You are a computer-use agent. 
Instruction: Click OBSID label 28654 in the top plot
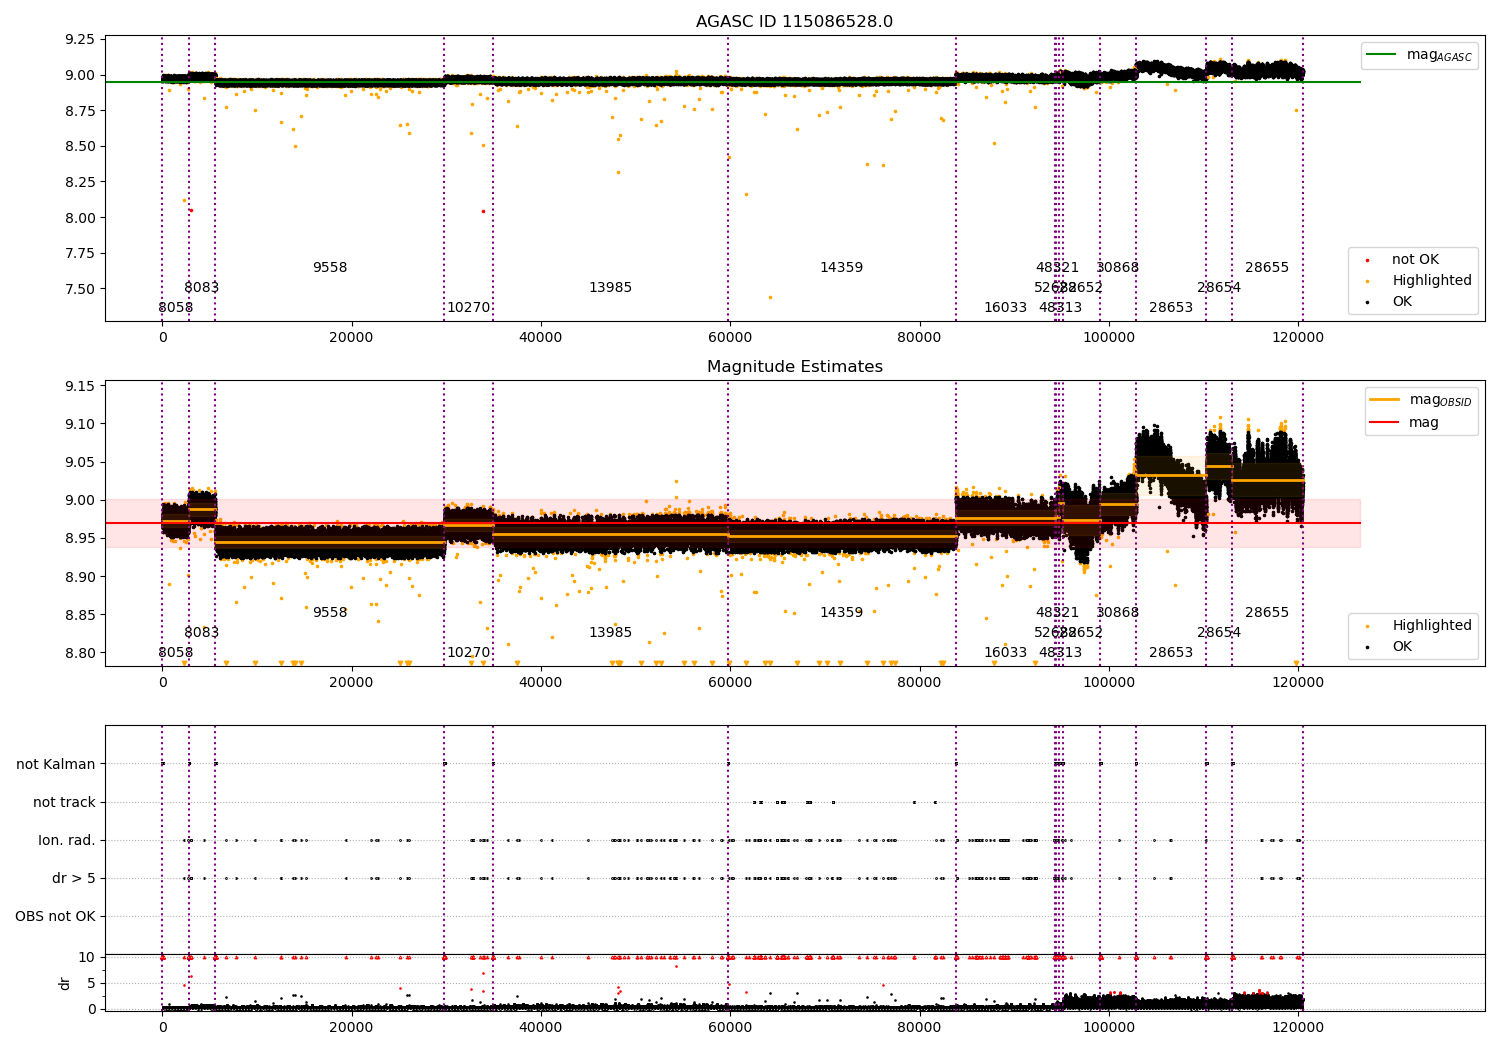1219,288
